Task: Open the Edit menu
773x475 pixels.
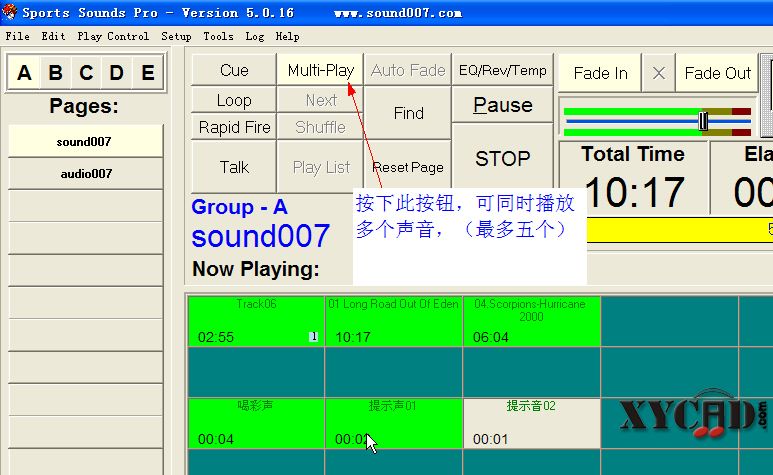Action: point(53,36)
